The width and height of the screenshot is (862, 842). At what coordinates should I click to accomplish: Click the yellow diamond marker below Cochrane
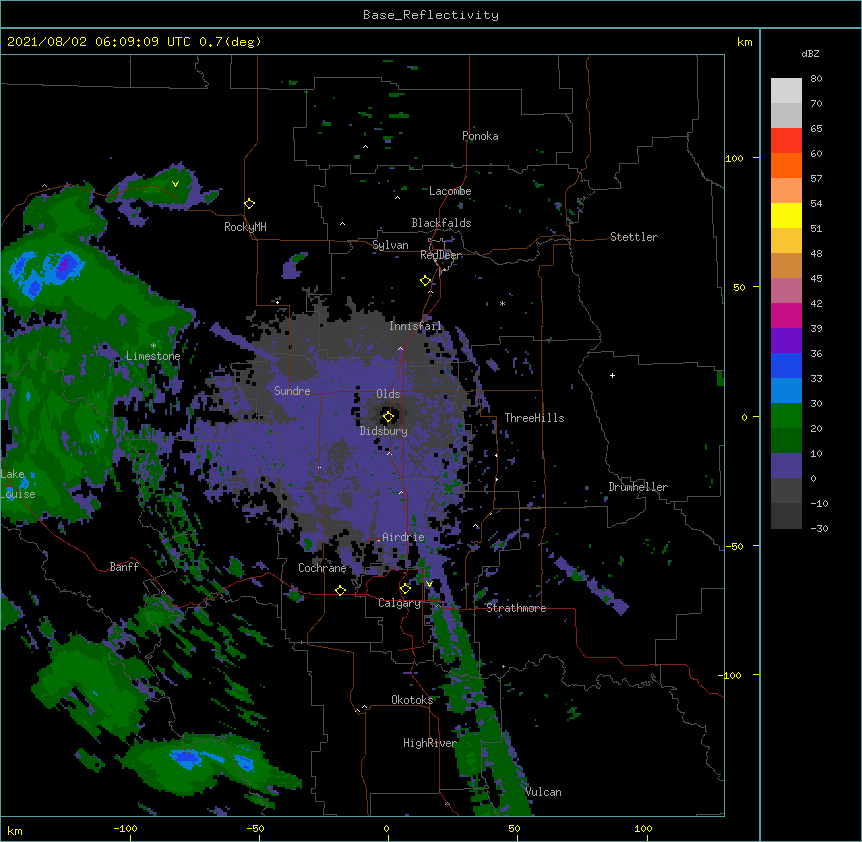[340, 590]
